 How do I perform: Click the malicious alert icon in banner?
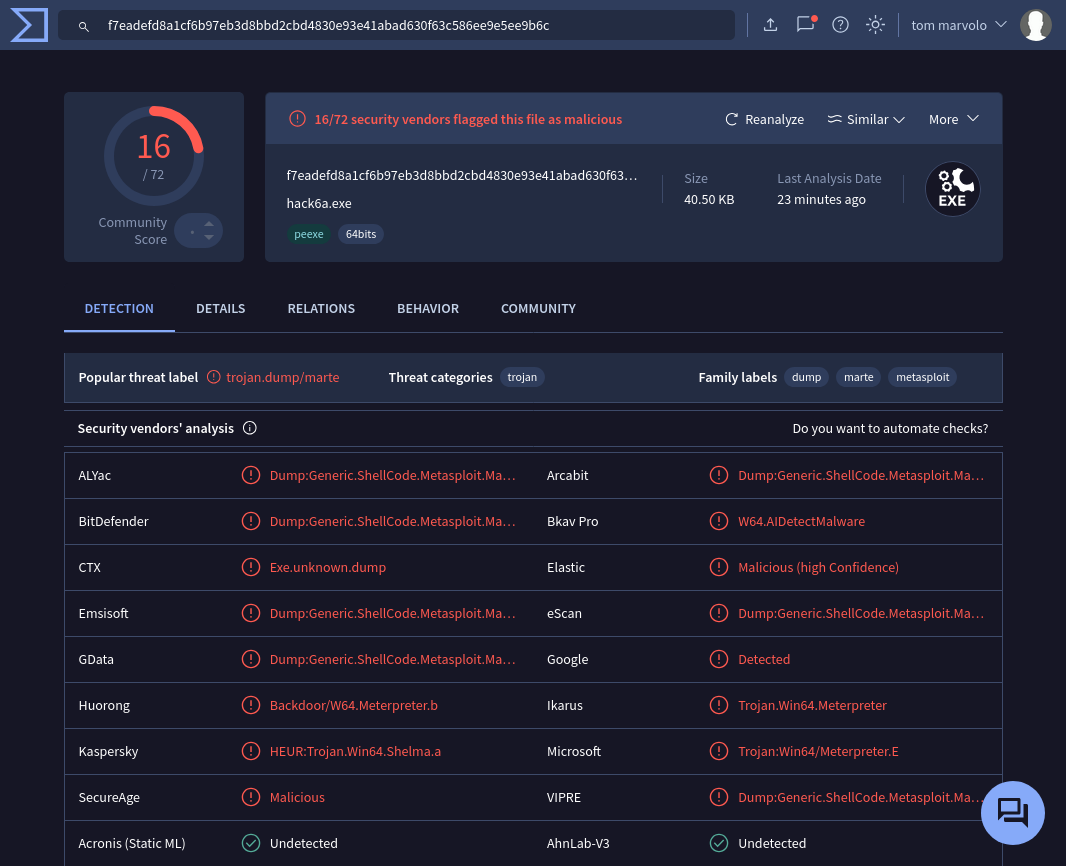pos(297,119)
